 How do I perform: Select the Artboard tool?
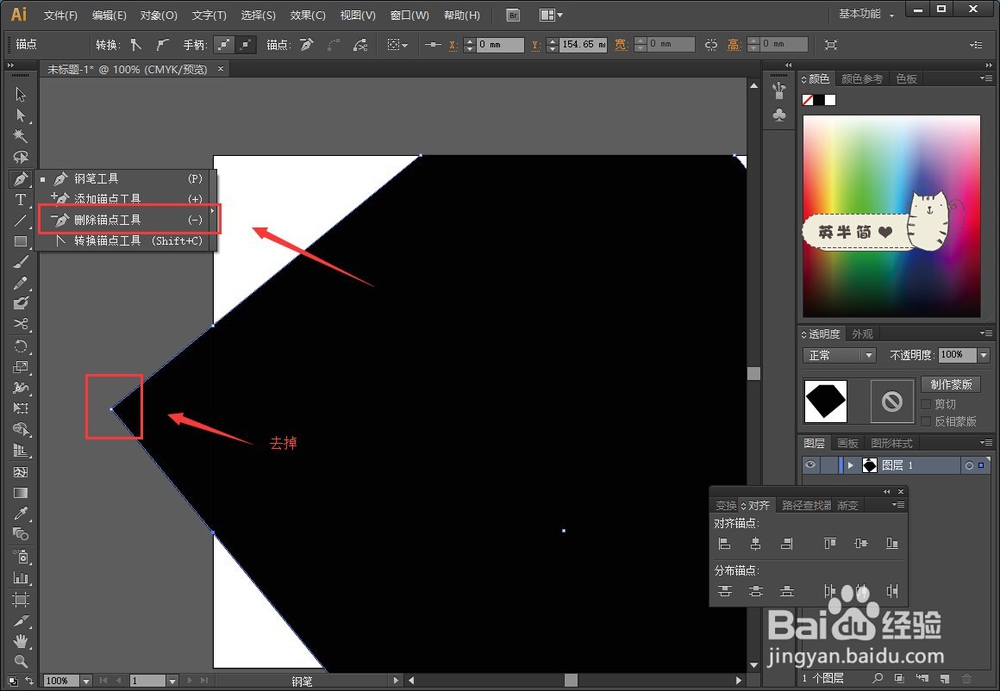pos(20,599)
